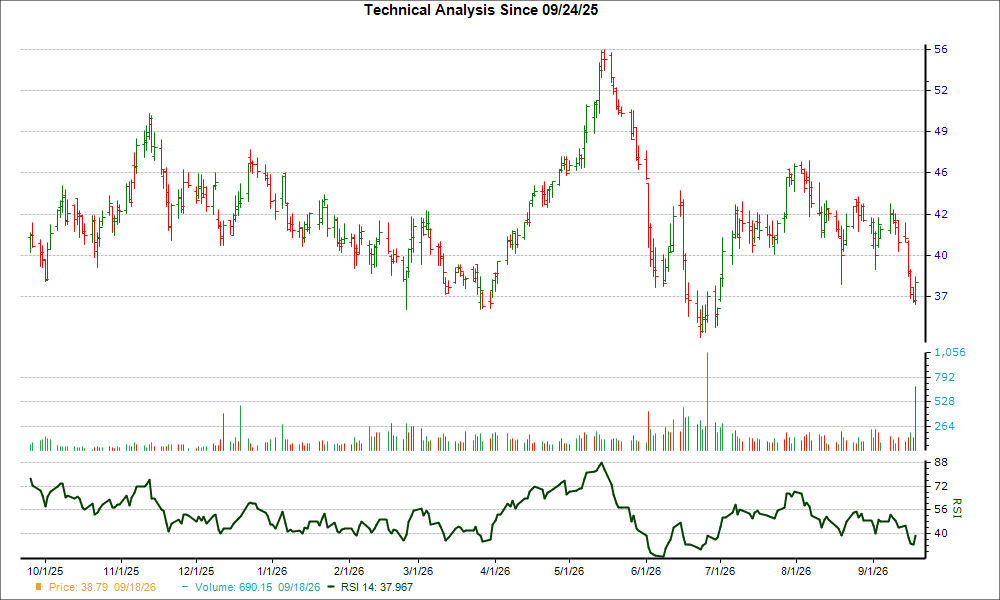Click the dark green RSI legend line
Viewport: 1000px width, 600px height.
pyautogui.click(x=330, y=587)
